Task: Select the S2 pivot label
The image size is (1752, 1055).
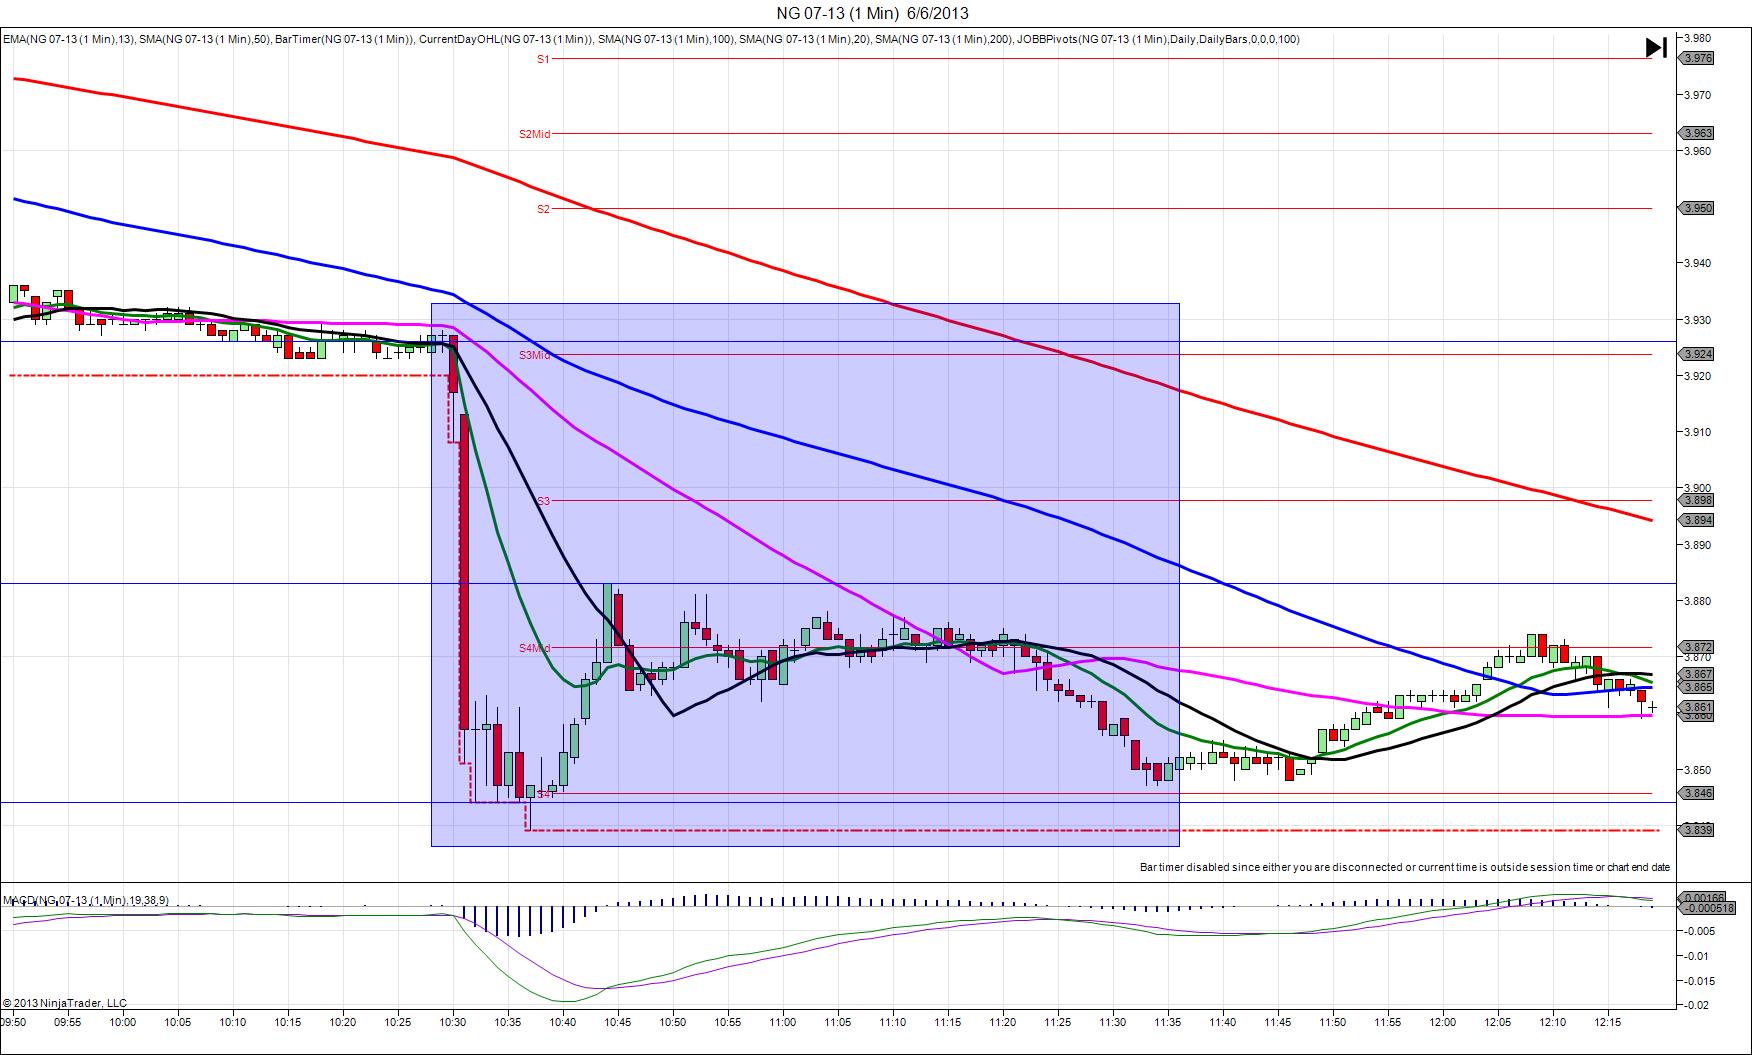Action: [543, 209]
